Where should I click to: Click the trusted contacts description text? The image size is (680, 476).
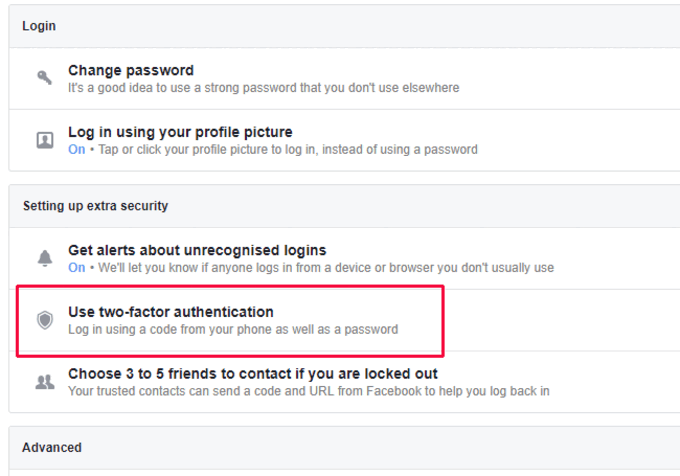[x=309, y=391]
